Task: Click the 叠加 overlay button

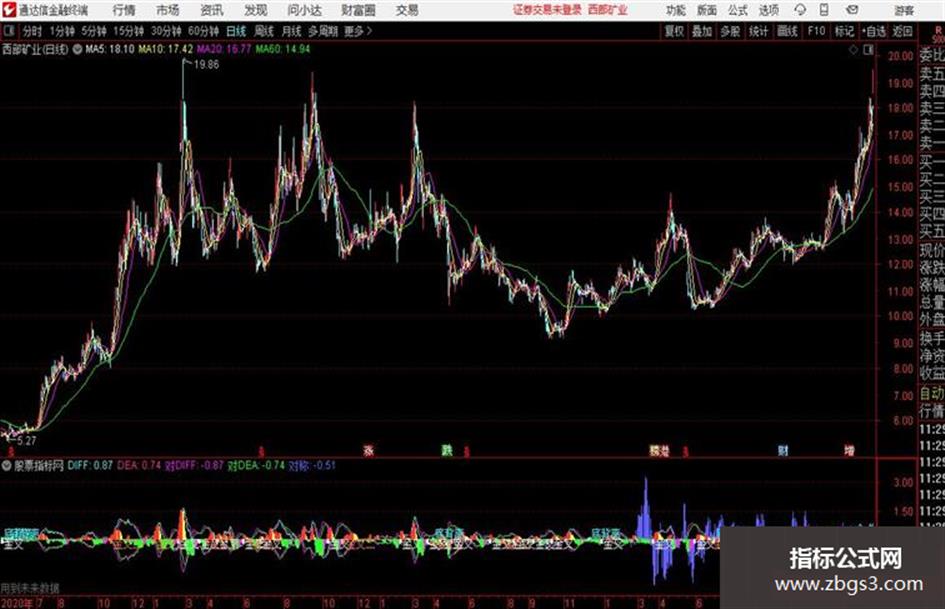Action: pyautogui.click(x=702, y=31)
